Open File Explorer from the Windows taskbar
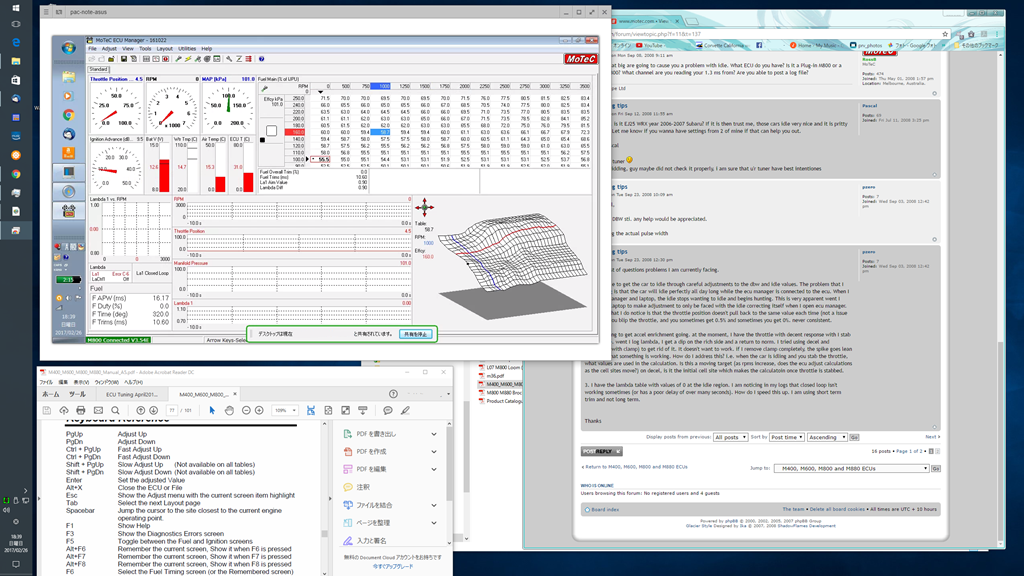The image size is (1024, 576). [16, 61]
